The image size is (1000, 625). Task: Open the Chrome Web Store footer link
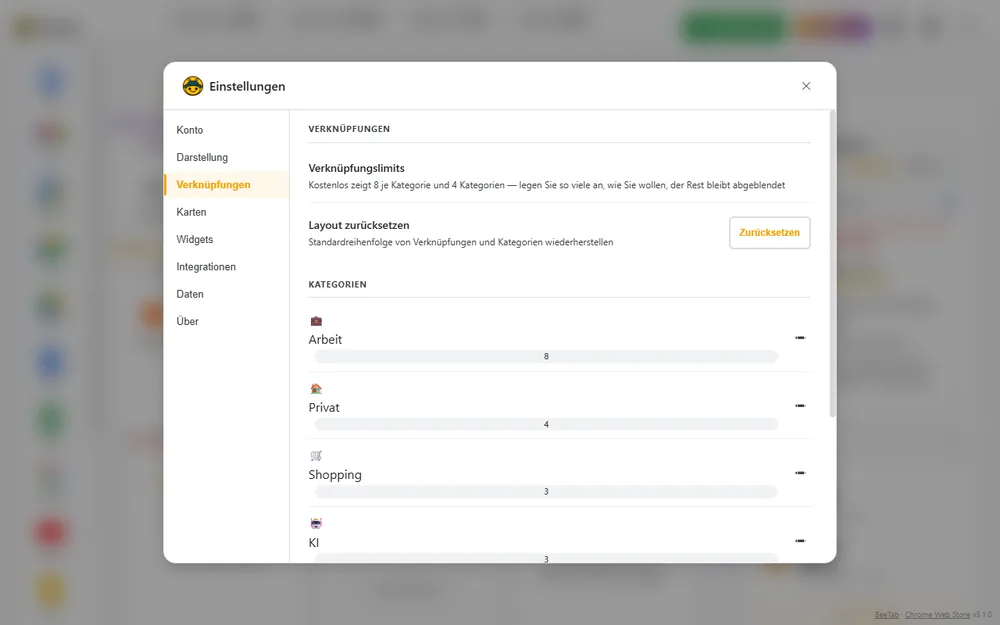click(938, 615)
